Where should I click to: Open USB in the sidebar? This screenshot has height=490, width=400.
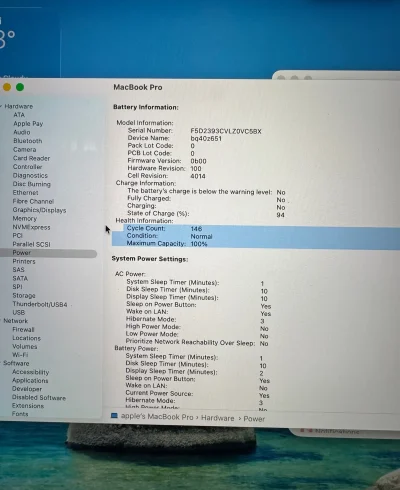point(19,313)
